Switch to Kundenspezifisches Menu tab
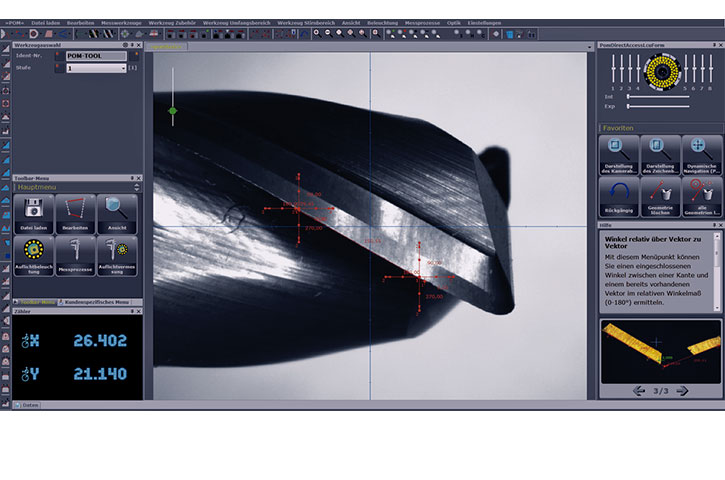 coord(95,301)
